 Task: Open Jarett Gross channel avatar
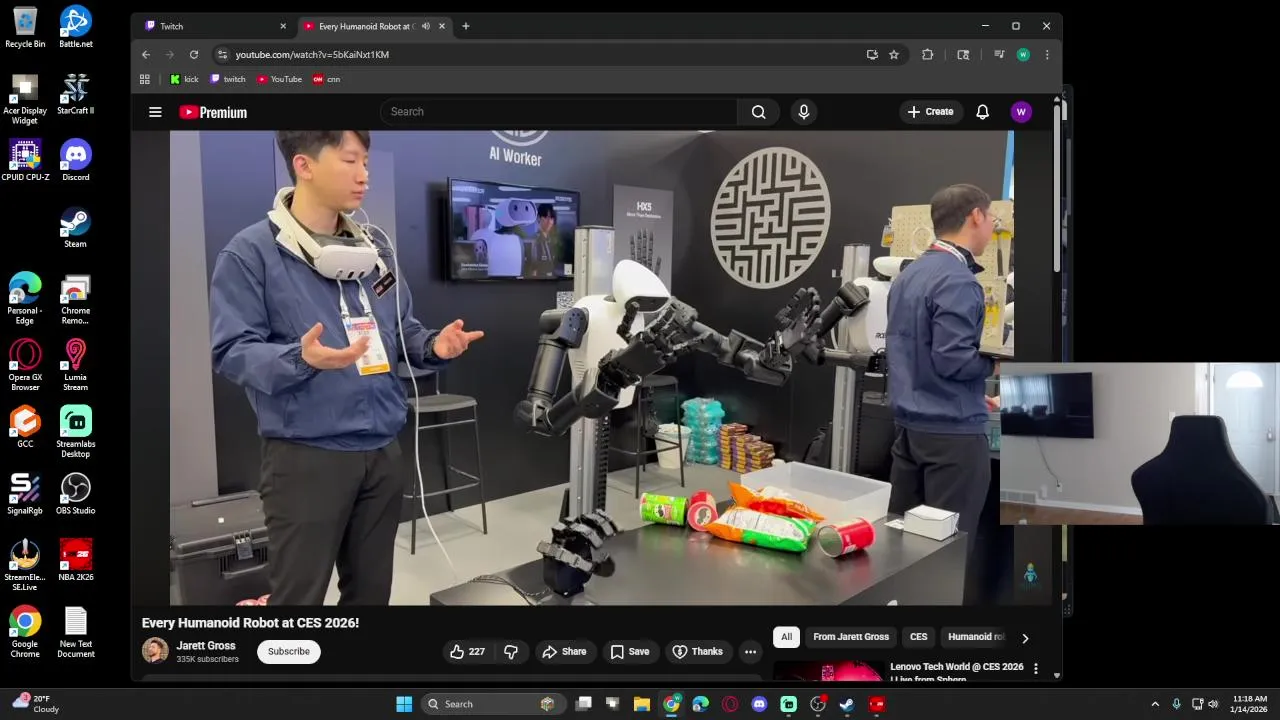click(x=155, y=651)
